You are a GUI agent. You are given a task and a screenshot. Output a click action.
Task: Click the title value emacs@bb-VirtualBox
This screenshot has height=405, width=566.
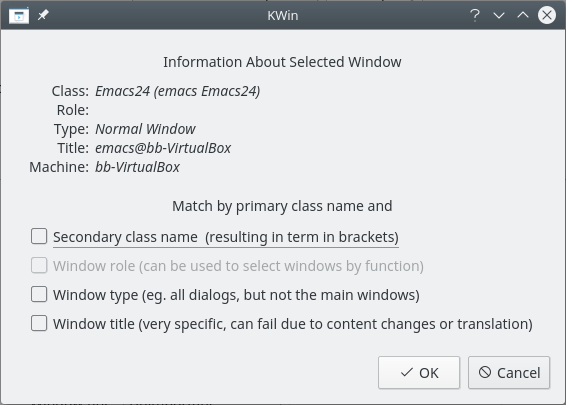[x=163, y=148]
